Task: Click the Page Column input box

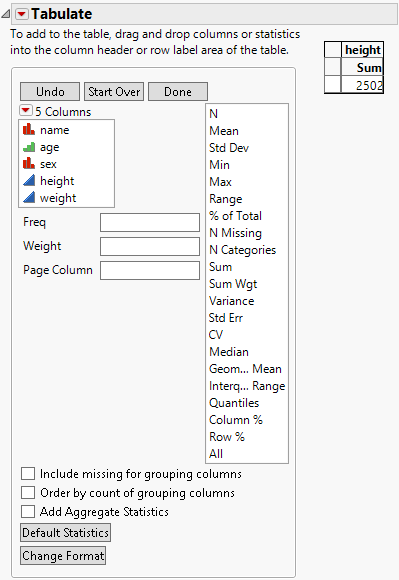Action: [x=150, y=270]
